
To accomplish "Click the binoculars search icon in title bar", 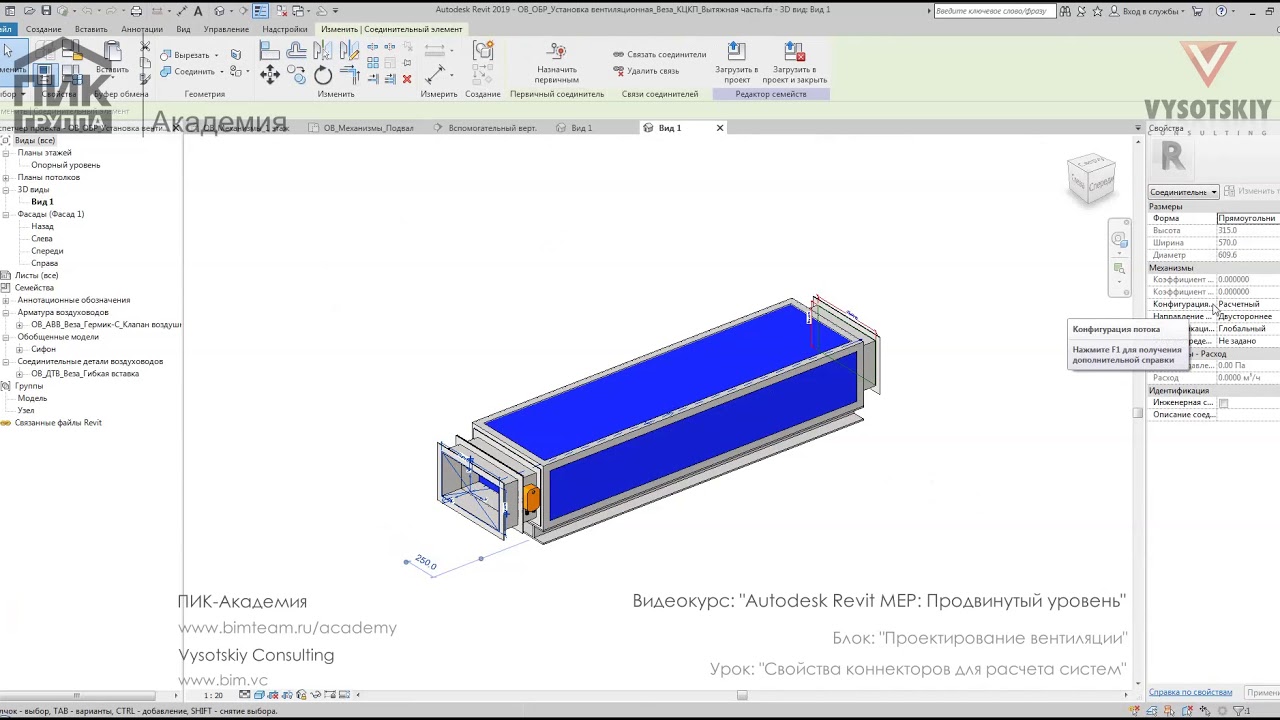I will (x=1065, y=11).
